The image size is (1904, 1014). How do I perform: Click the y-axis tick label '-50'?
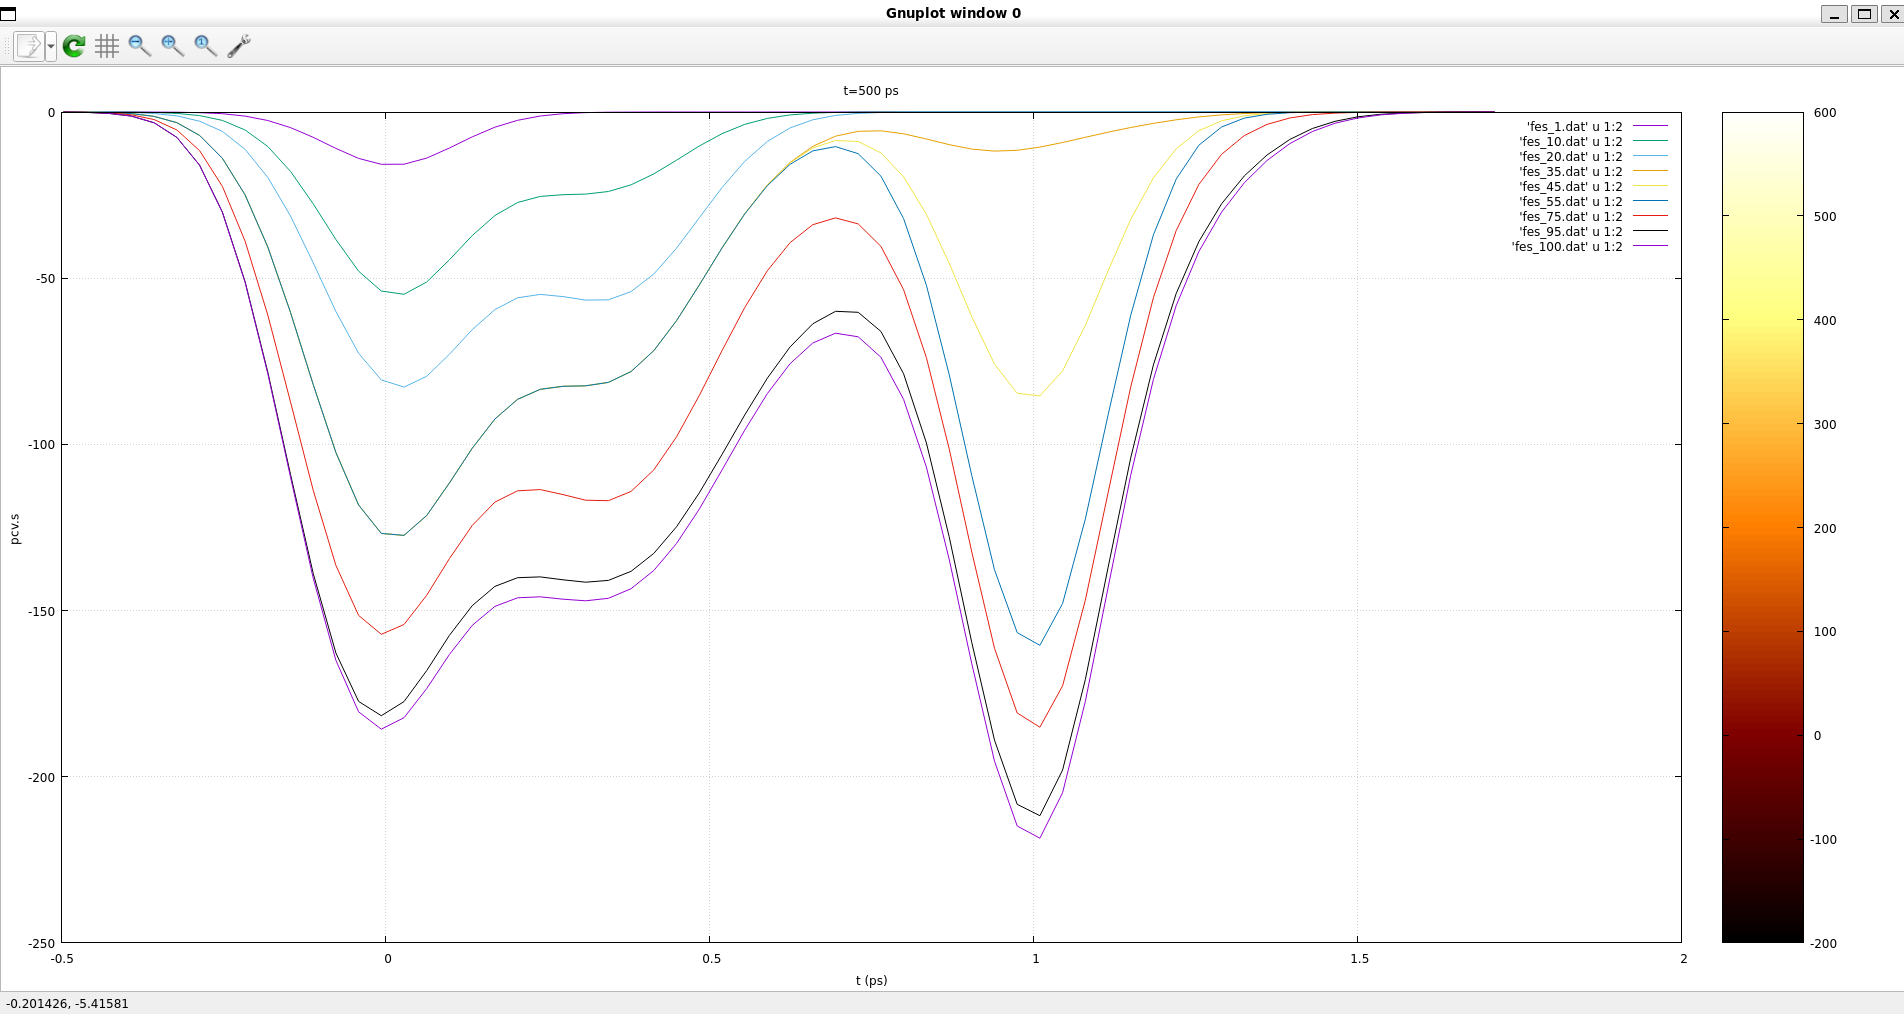(x=45, y=279)
